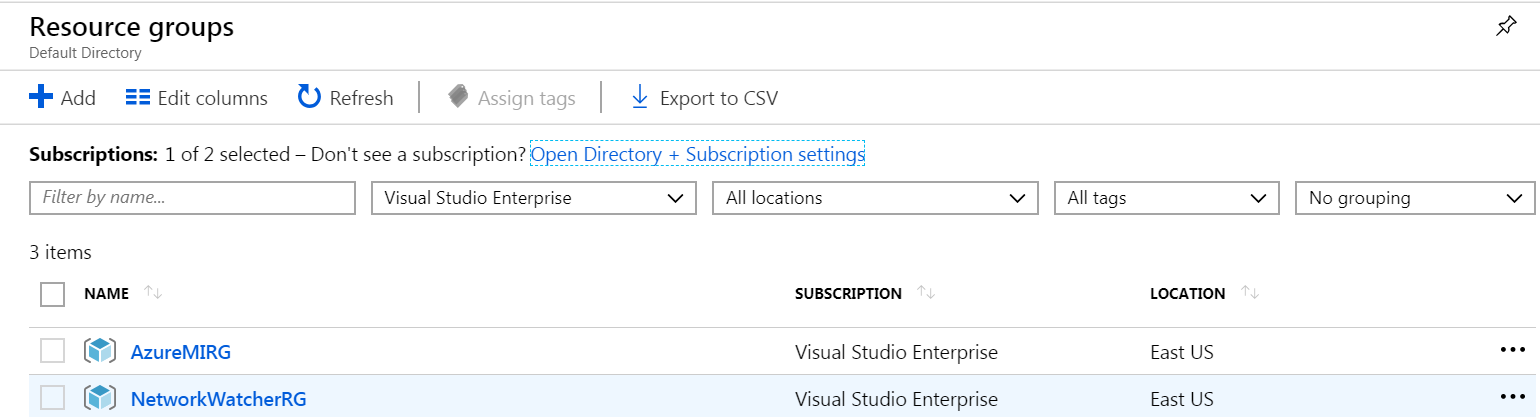Open the NetworkWatcherRG resource group
Viewport: 1540px width, 420px height.
(x=218, y=399)
